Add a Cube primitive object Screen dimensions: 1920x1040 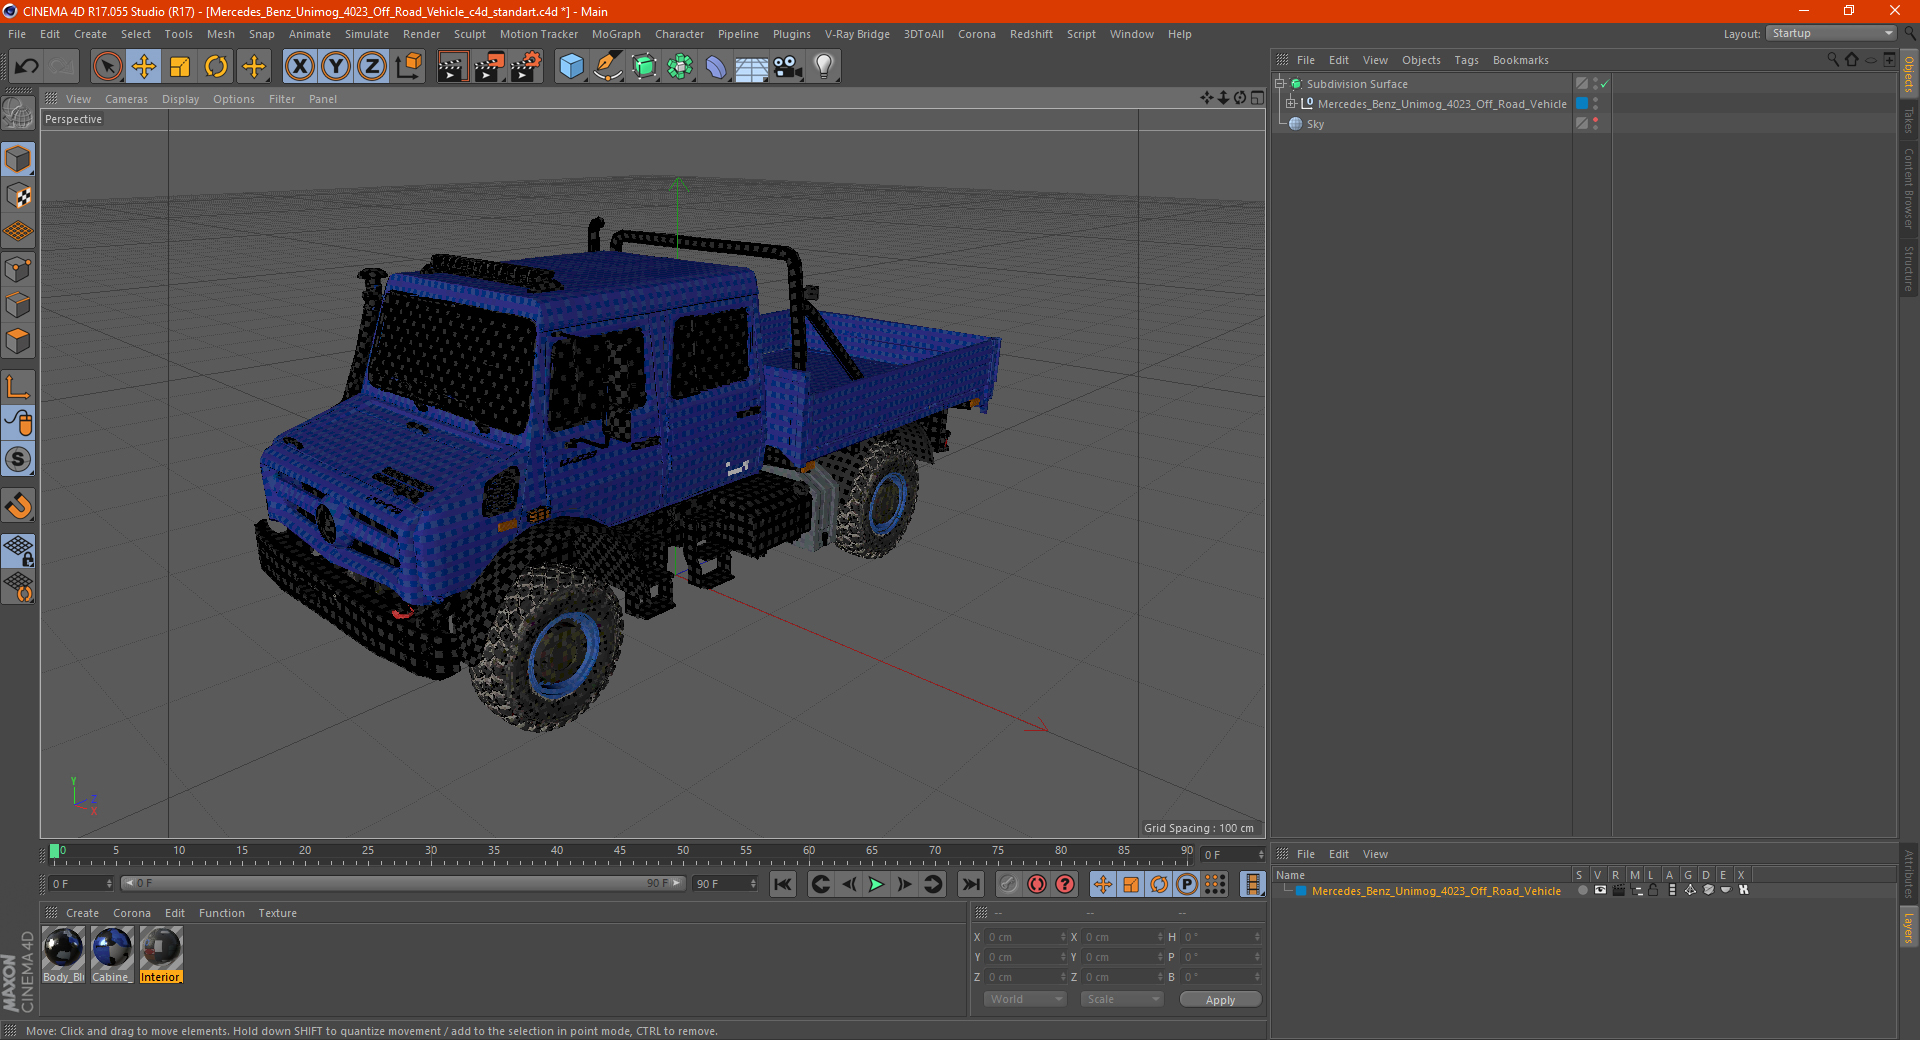[x=571, y=67]
